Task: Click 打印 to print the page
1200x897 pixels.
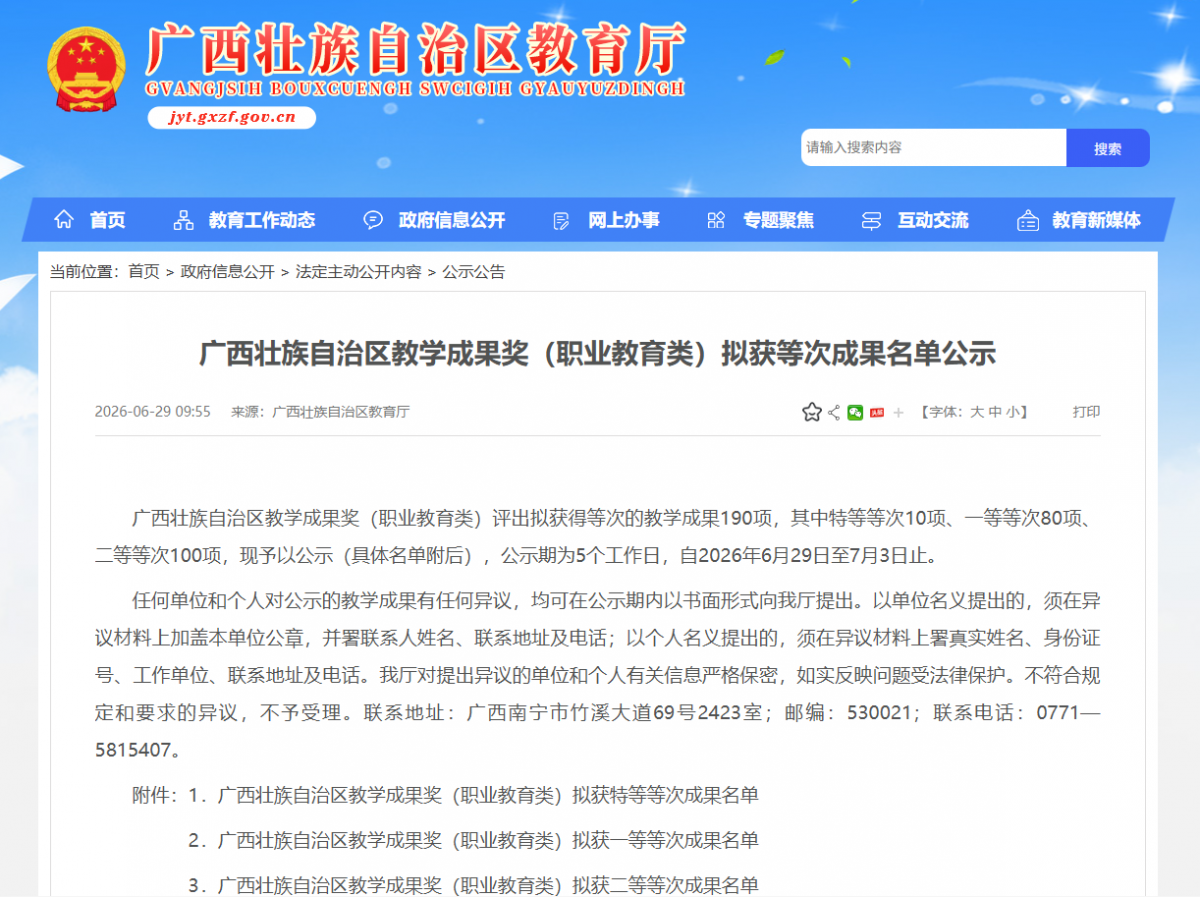Action: point(1086,412)
